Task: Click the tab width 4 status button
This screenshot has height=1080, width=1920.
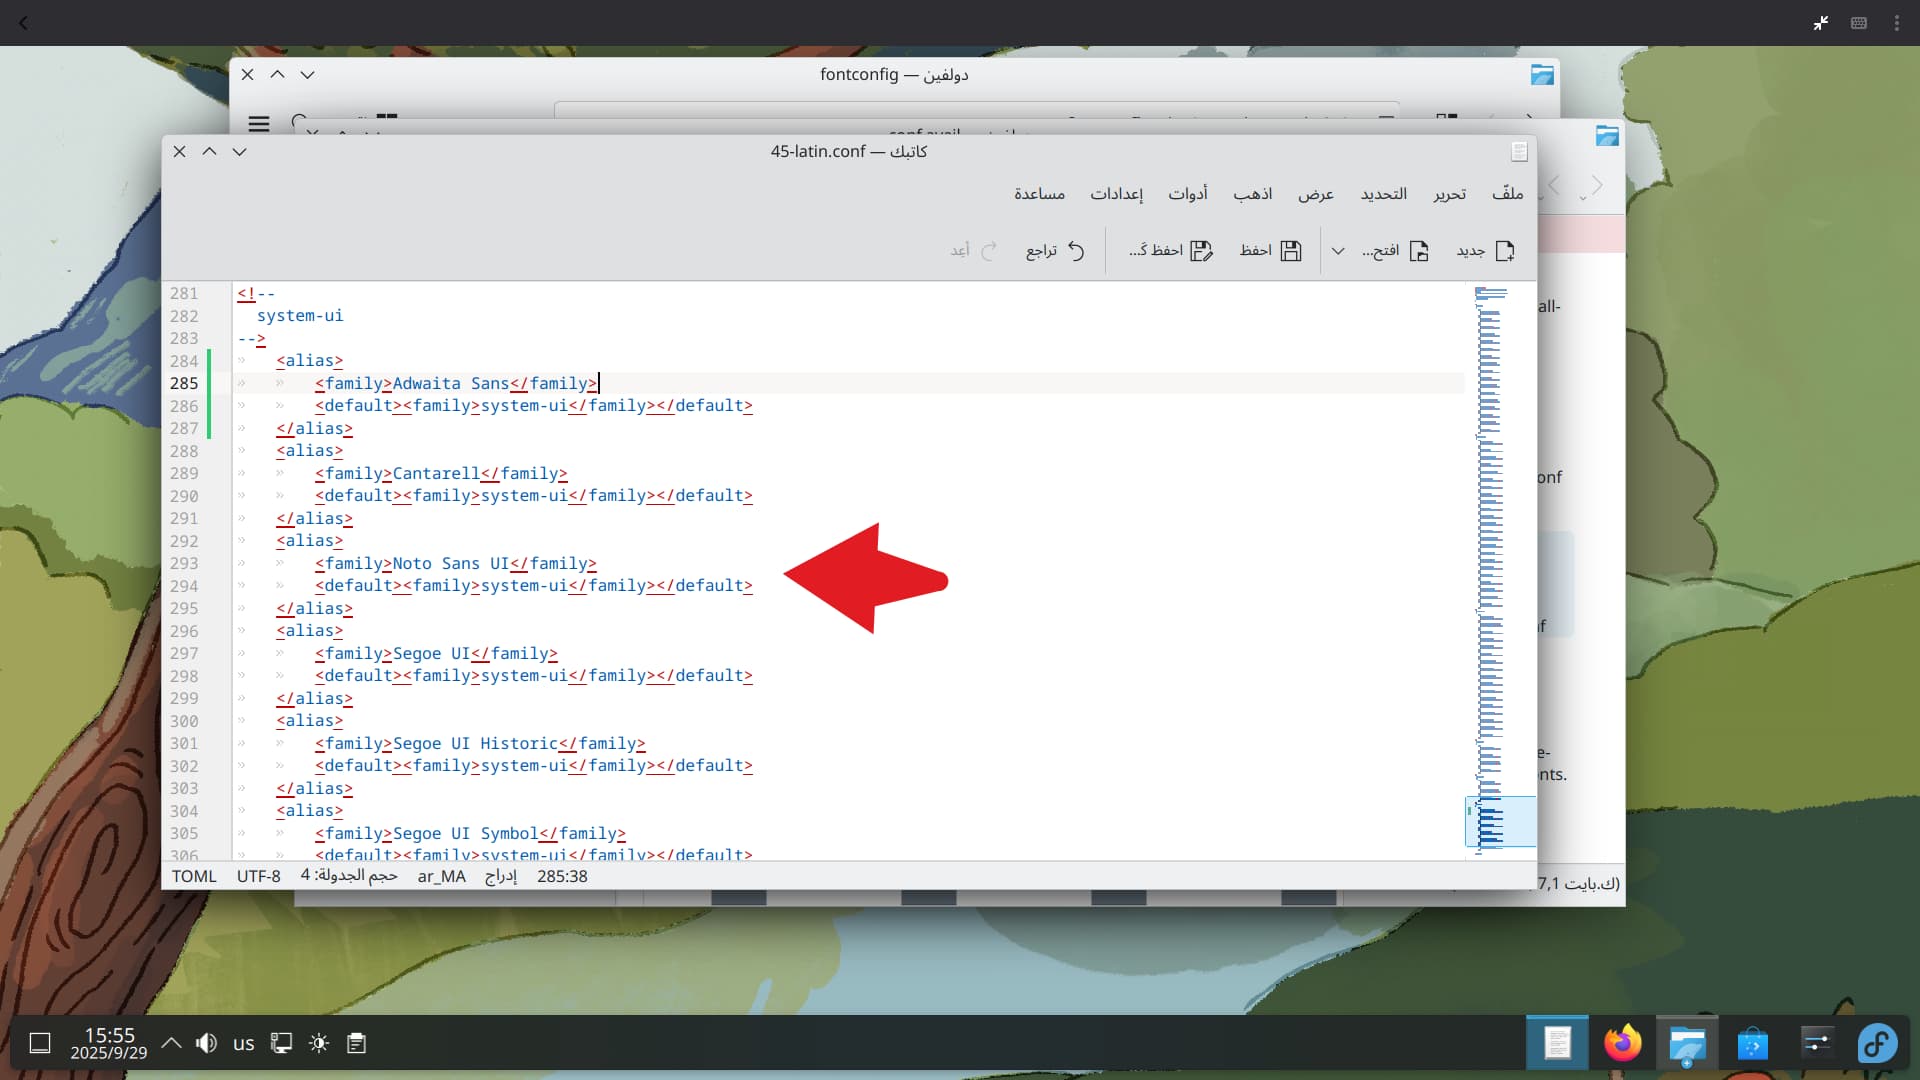Action: pyautogui.click(x=349, y=876)
